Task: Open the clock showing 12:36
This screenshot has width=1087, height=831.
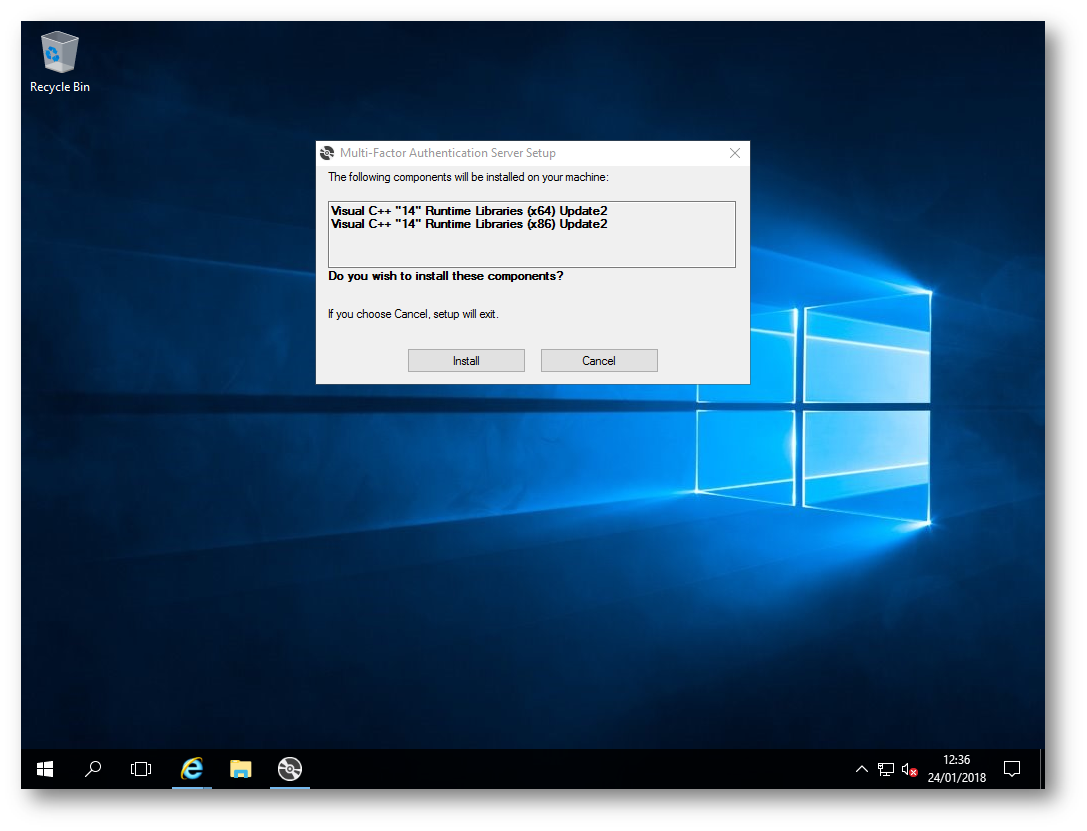Action: pyautogui.click(x=957, y=769)
